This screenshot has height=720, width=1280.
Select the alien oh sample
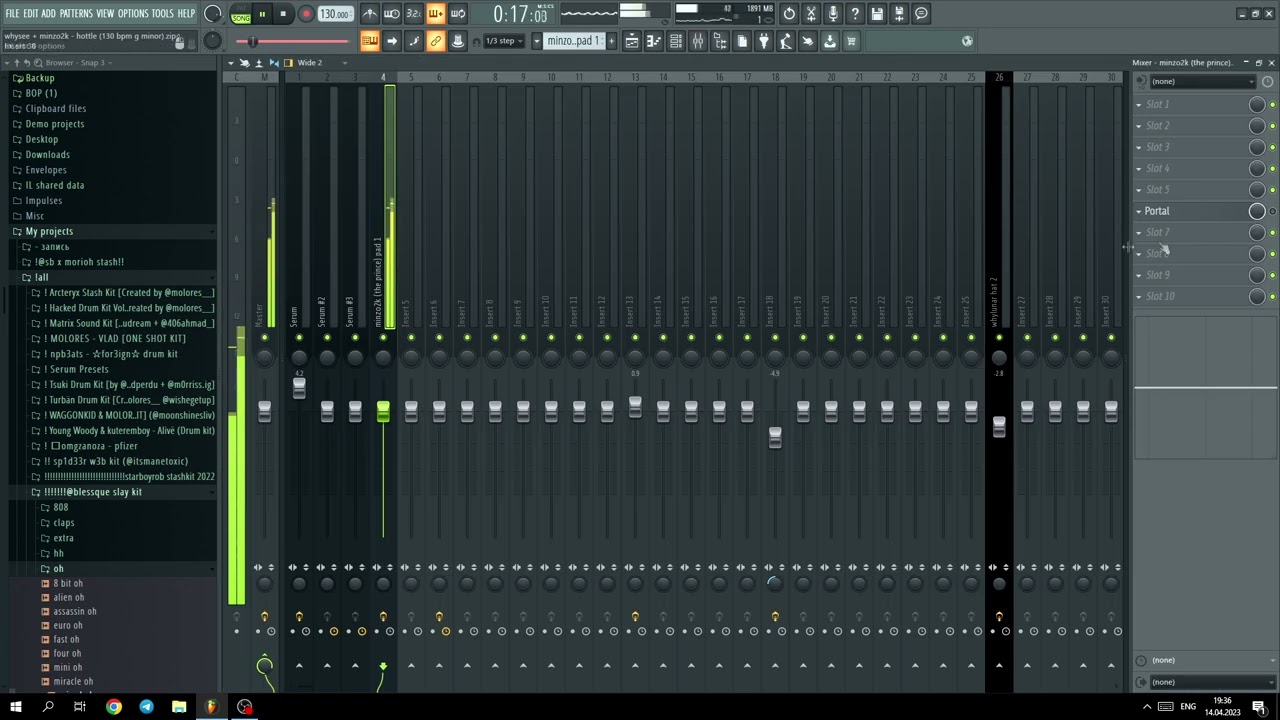click(69, 597)
